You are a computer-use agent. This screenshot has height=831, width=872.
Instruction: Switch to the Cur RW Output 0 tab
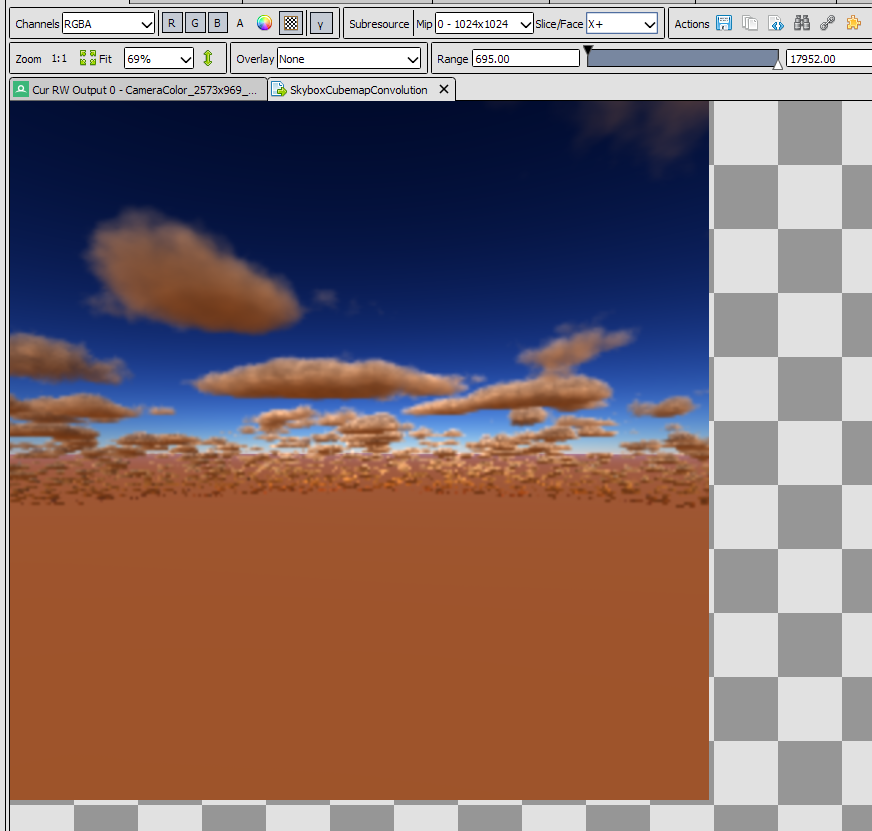[x=135, y=89]
